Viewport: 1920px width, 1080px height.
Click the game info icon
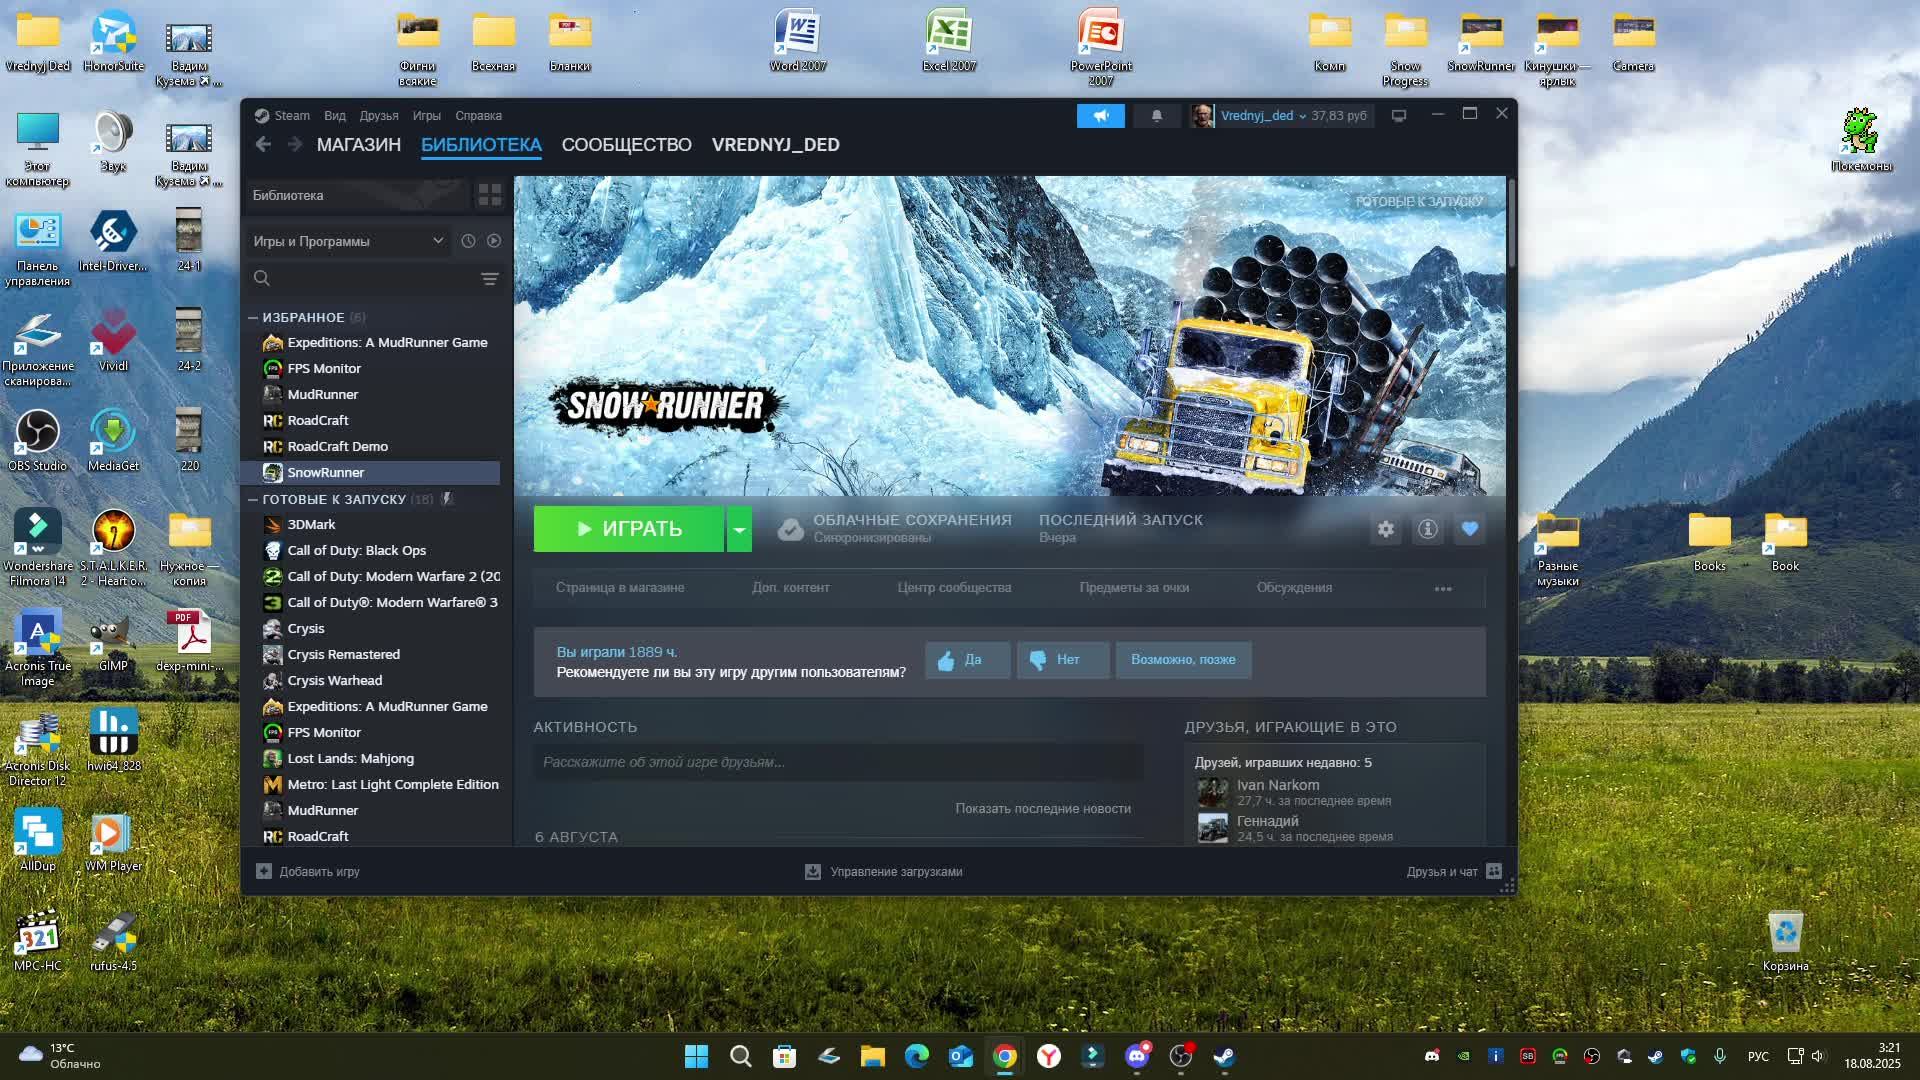pyautogui.click(x=1427, y=529)
